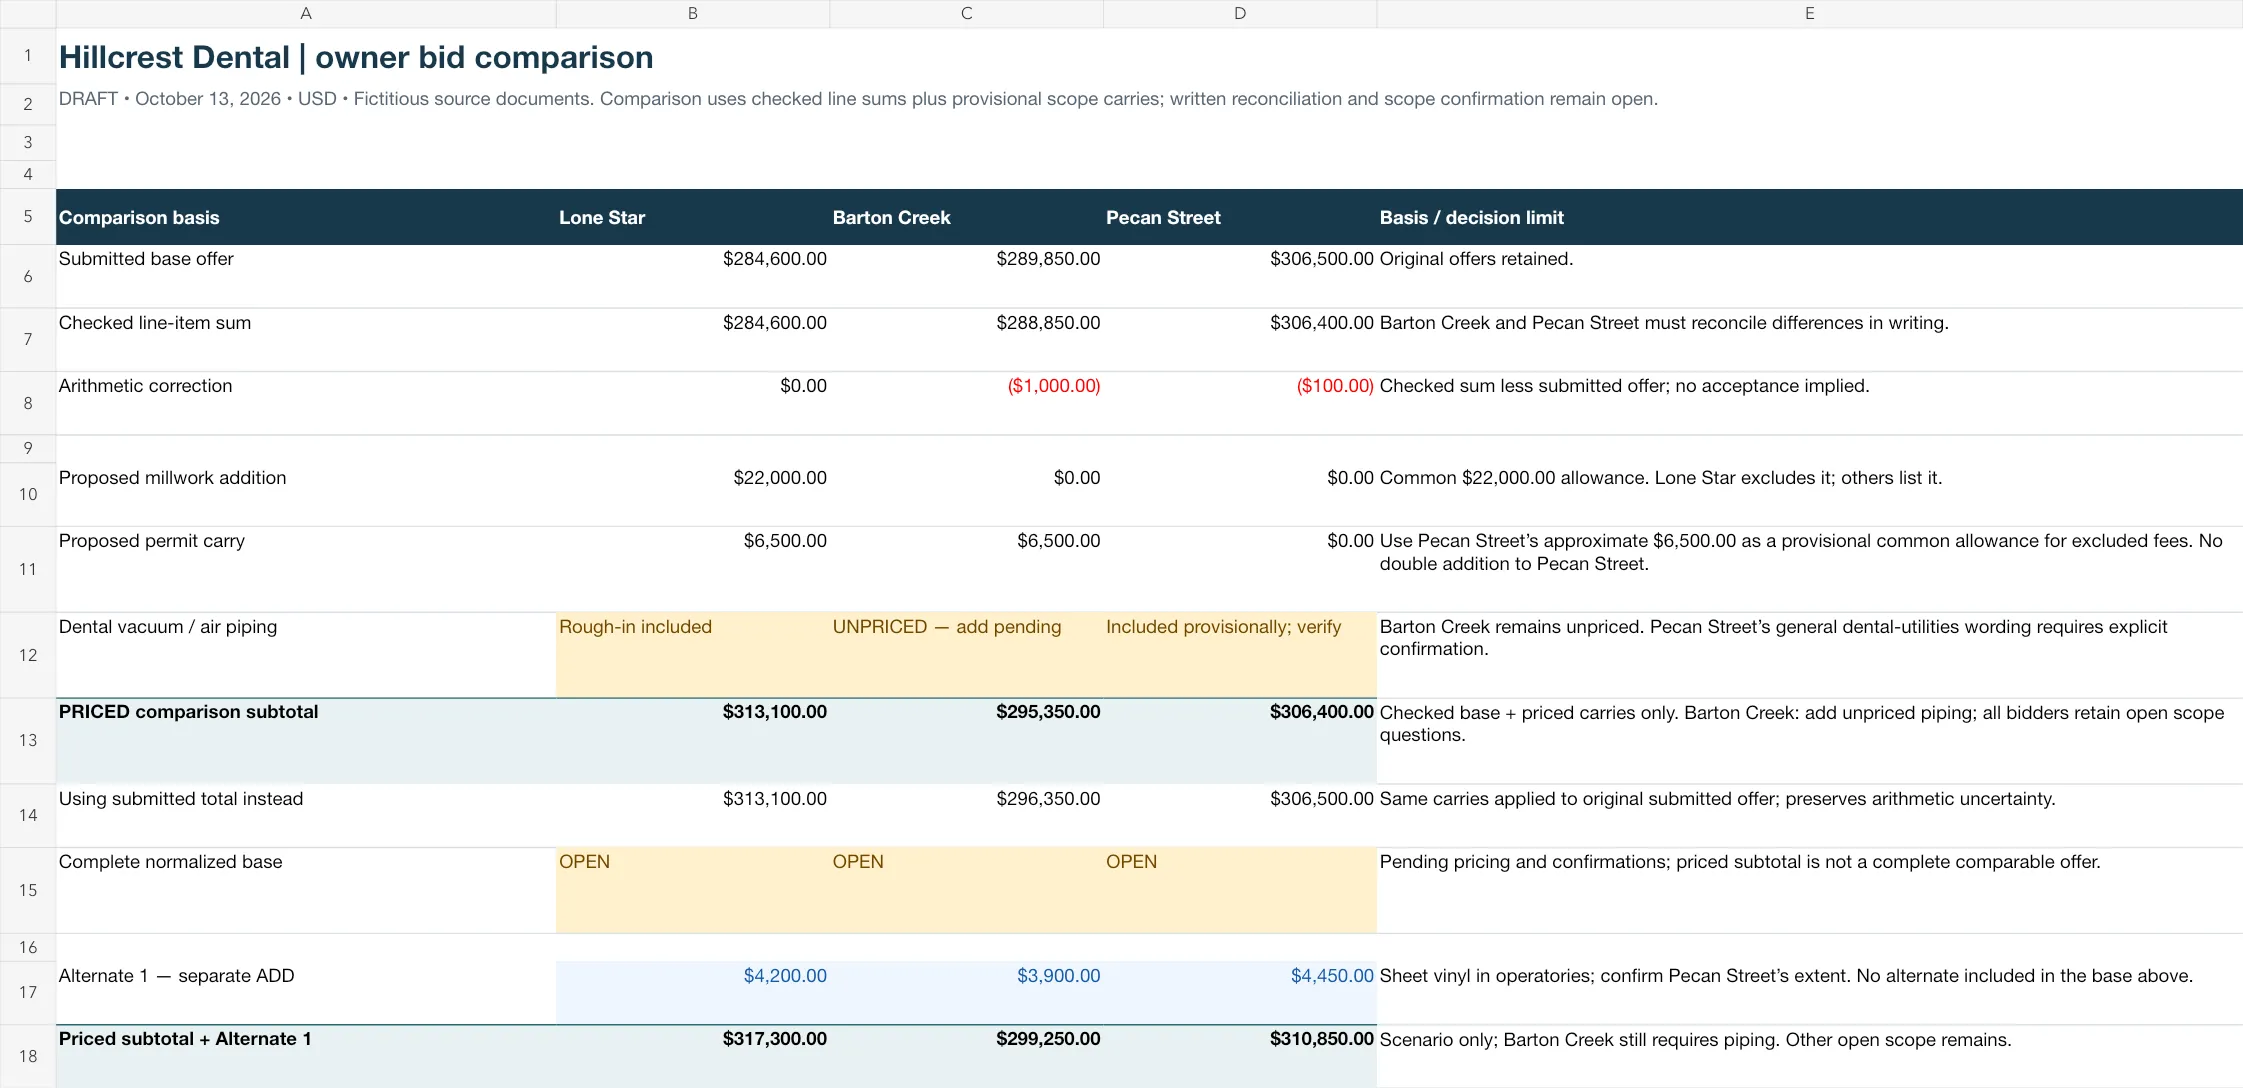Click the 'Complete normalized base' label

point(170,862)
